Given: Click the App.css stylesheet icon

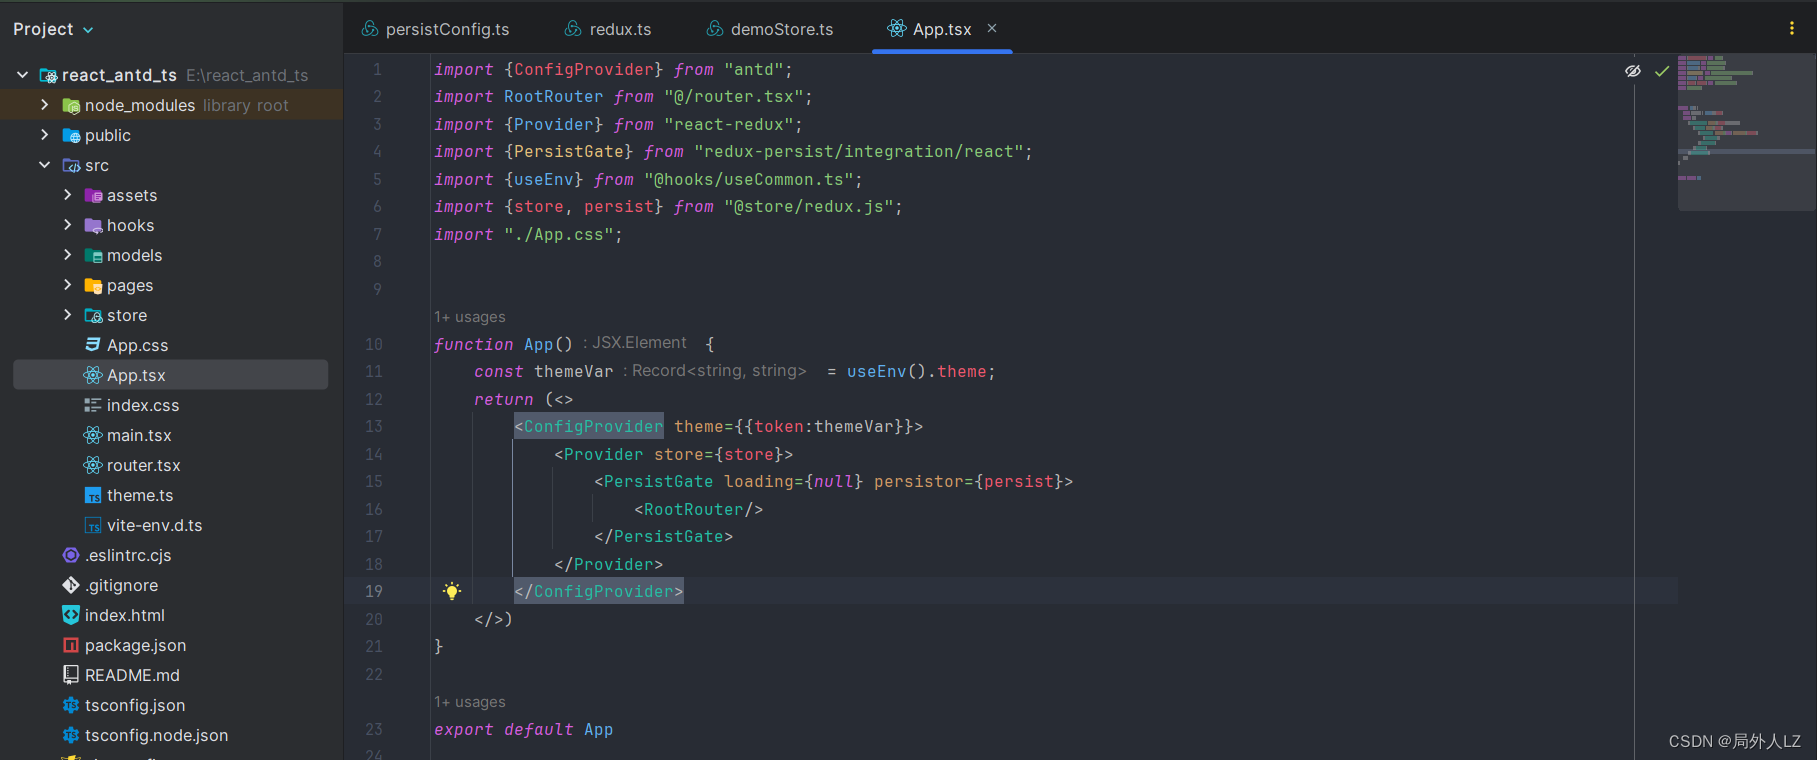Looking at the screenshot, I should pos(93,345).
